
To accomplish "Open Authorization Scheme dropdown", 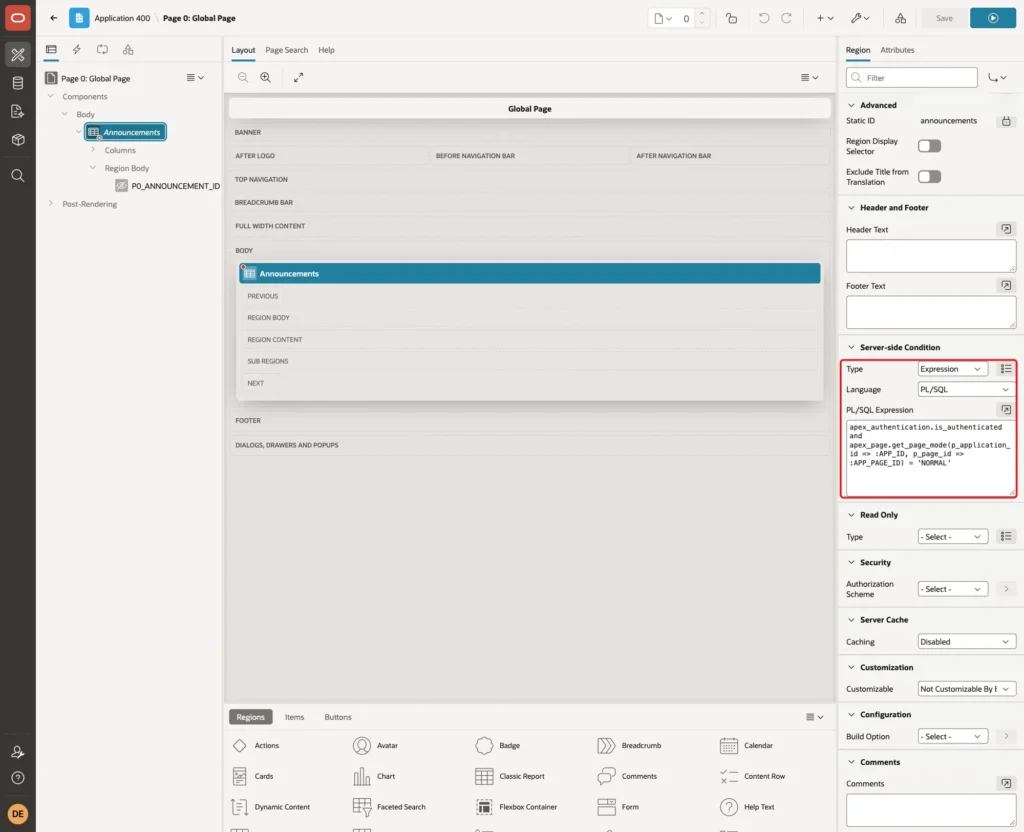I will [952, 589].
